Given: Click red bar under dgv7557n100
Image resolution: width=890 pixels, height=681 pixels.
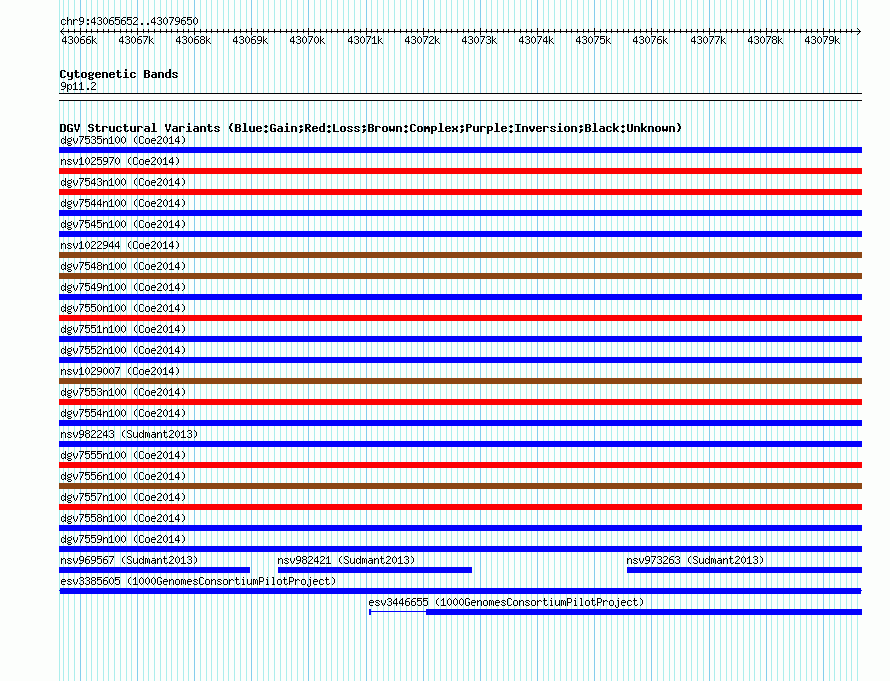Looking at the screenshot, I should click(460, 507).
